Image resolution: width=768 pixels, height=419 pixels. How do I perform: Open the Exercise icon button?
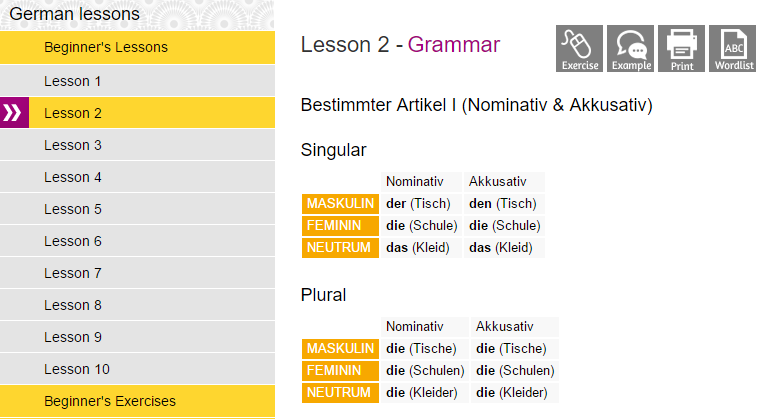579,49
